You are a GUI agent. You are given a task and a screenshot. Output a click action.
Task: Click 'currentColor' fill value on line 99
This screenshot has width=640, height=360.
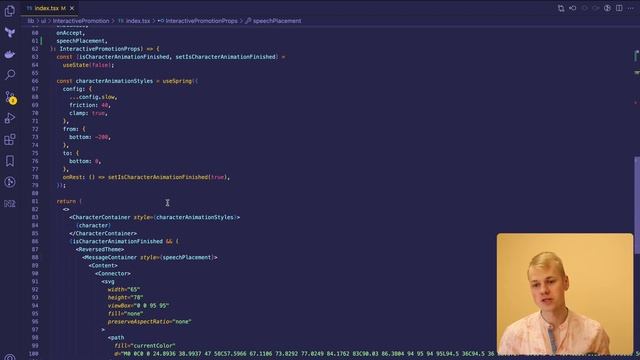point(154,346)
